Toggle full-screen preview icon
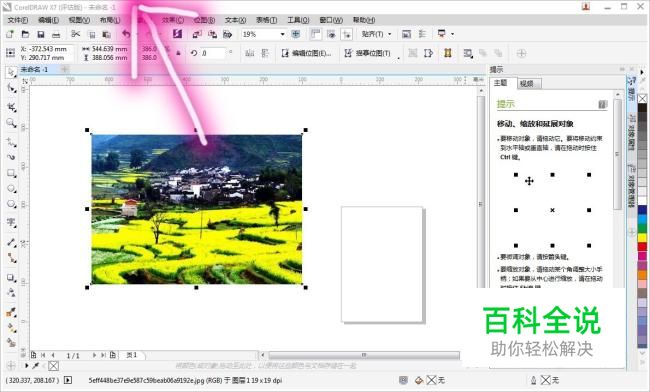650x392 pixels. pos(296,34)
